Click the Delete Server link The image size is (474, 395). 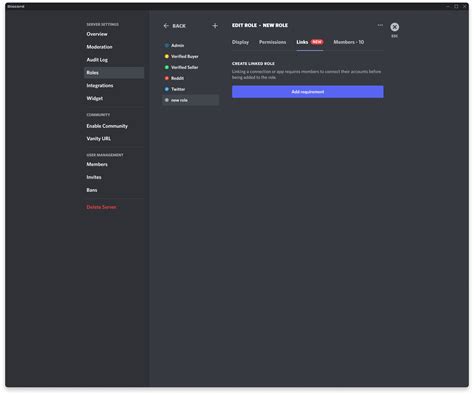pyautogui.click(x=101, y=207)
